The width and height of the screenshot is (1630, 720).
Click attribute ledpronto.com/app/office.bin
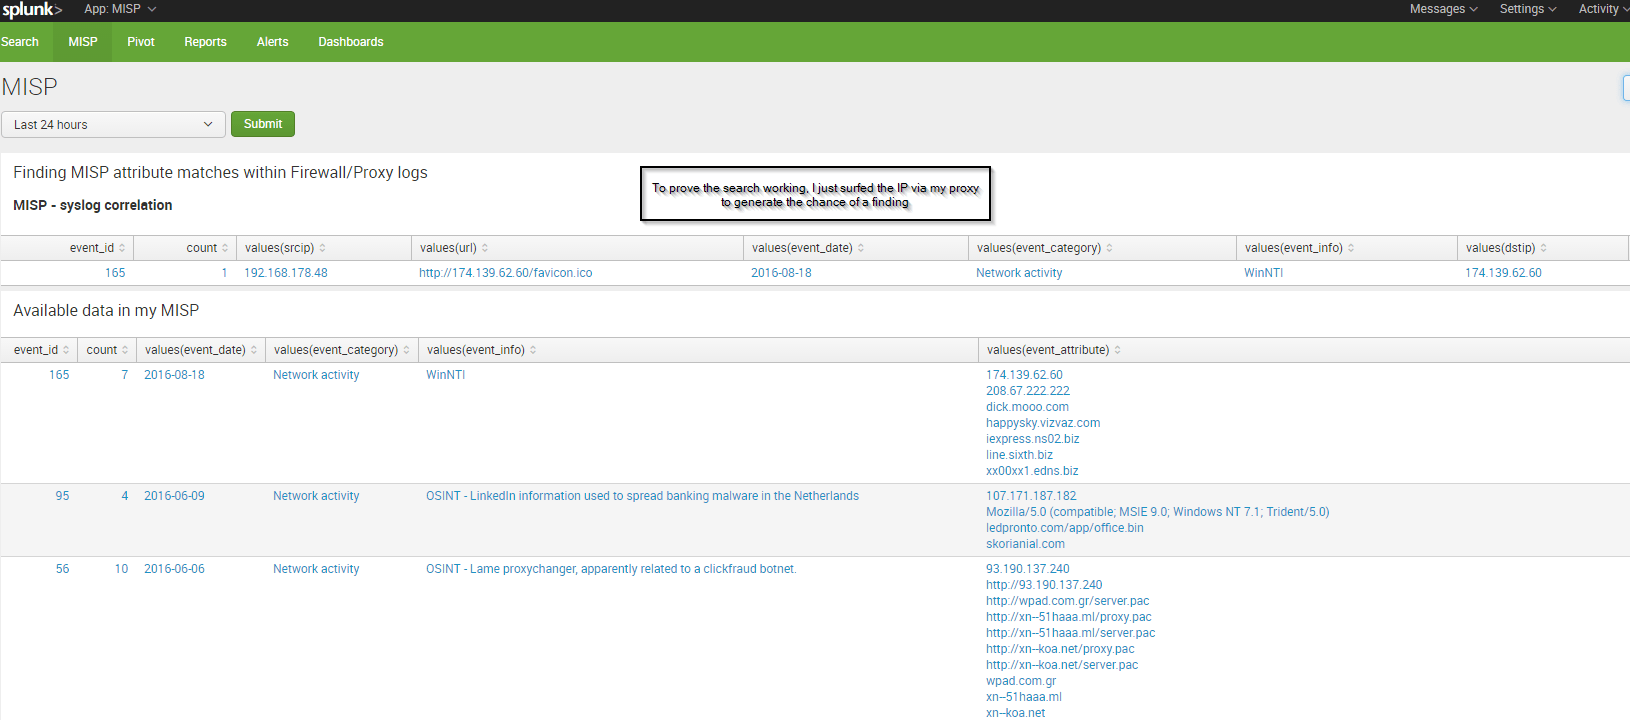[1065, 528]
